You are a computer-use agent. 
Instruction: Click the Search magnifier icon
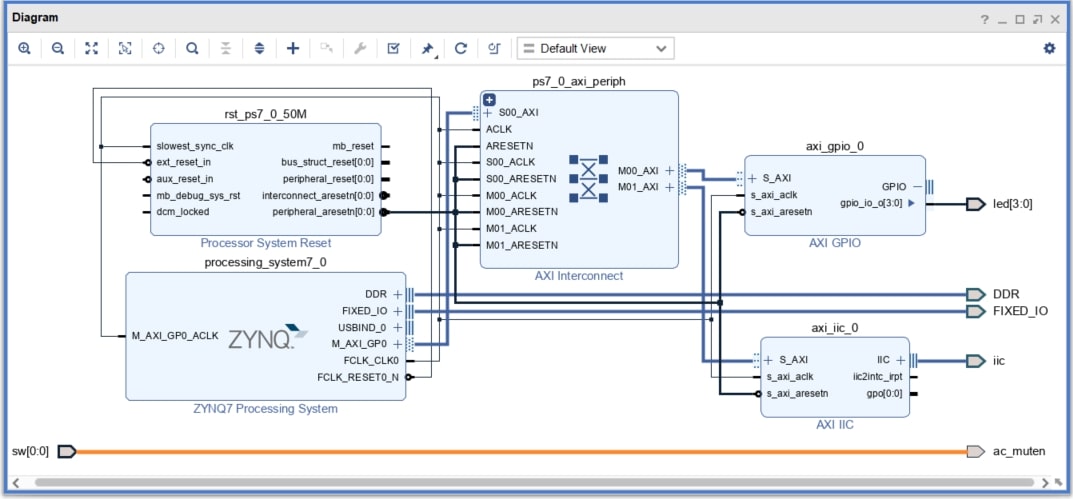(x=192, y=49)
